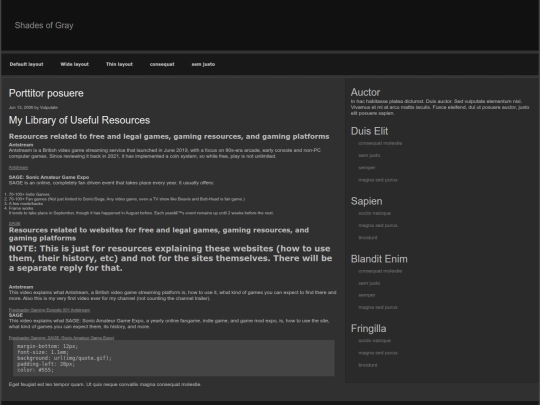This screenshot has width=540, height=405.
Task: Open consequat molestie under Duis Elit
Action: 380,143
